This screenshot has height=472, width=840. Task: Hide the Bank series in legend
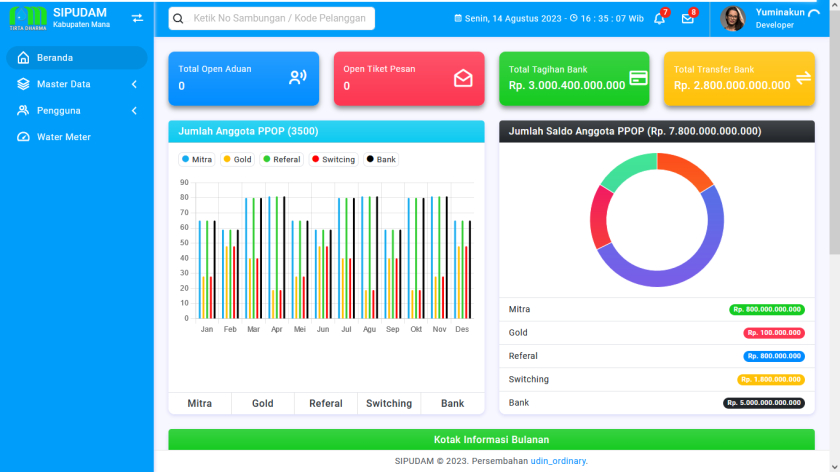tap(381, 159)
